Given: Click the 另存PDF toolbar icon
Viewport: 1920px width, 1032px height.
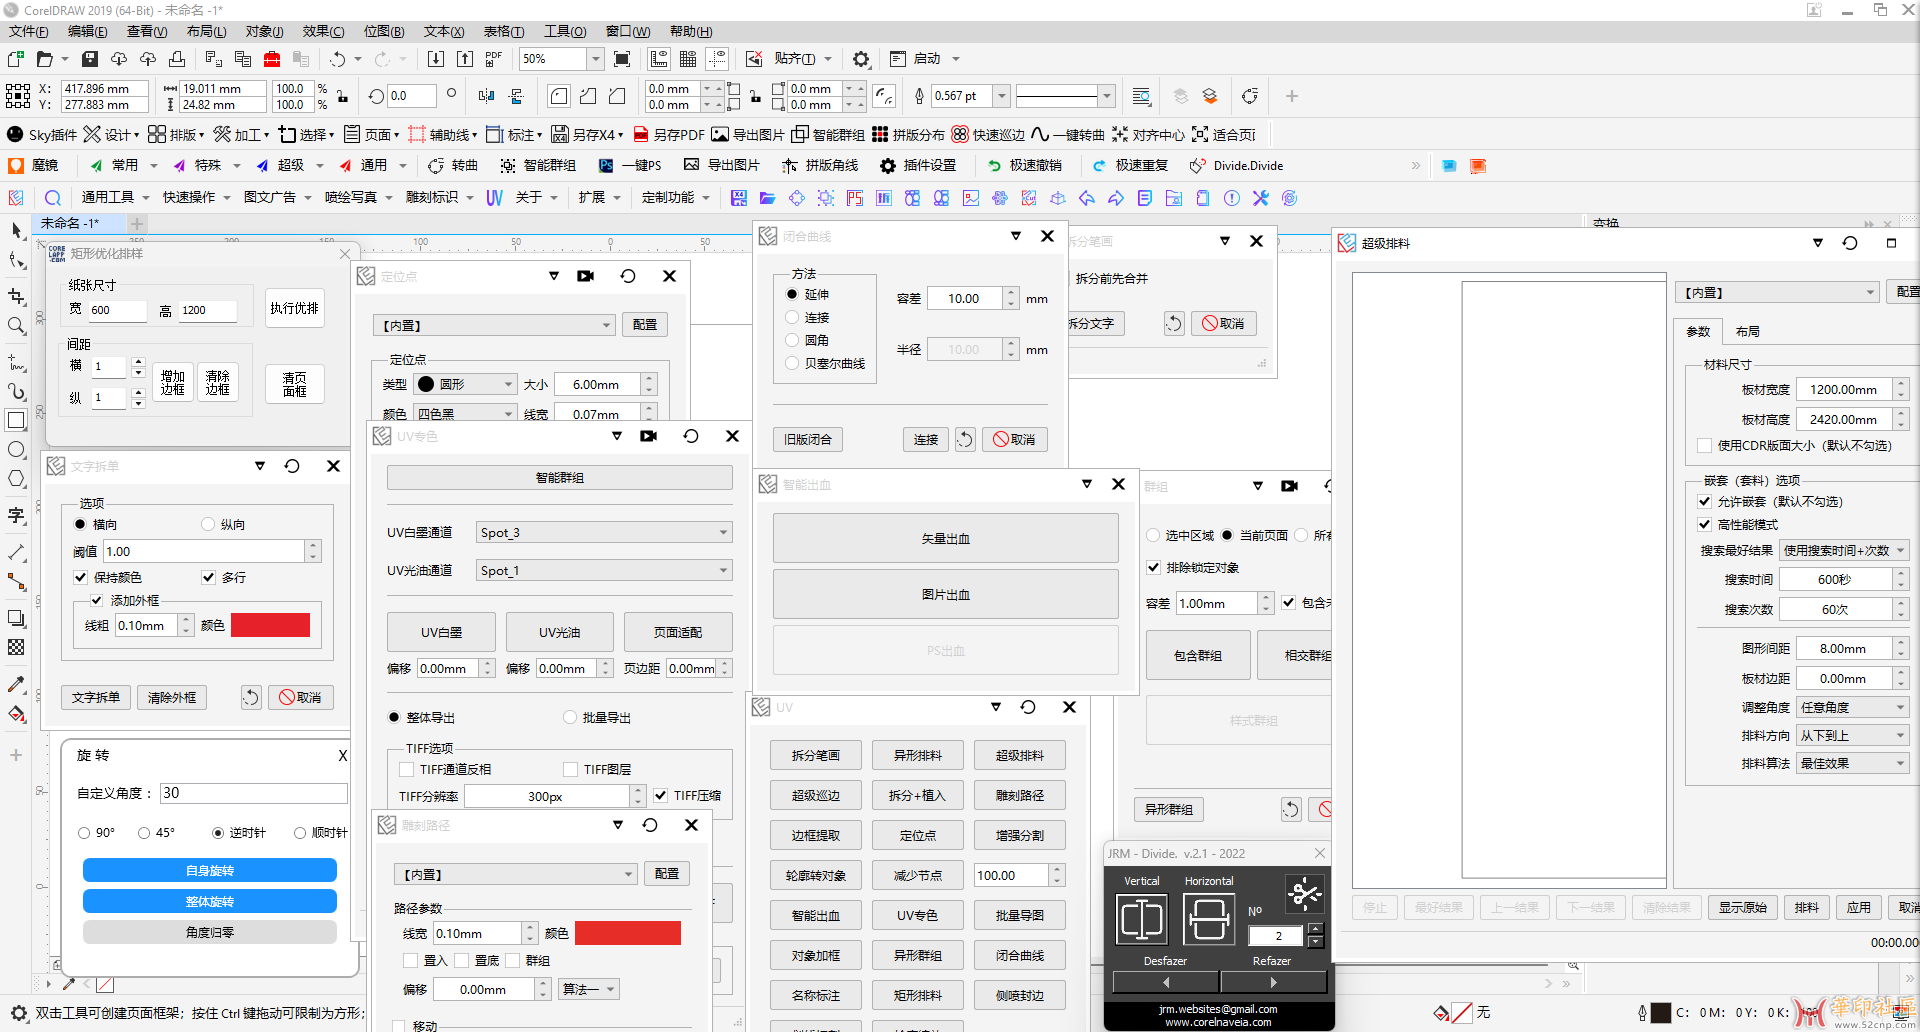Looking at the screenshot, I should coord(669,134).
